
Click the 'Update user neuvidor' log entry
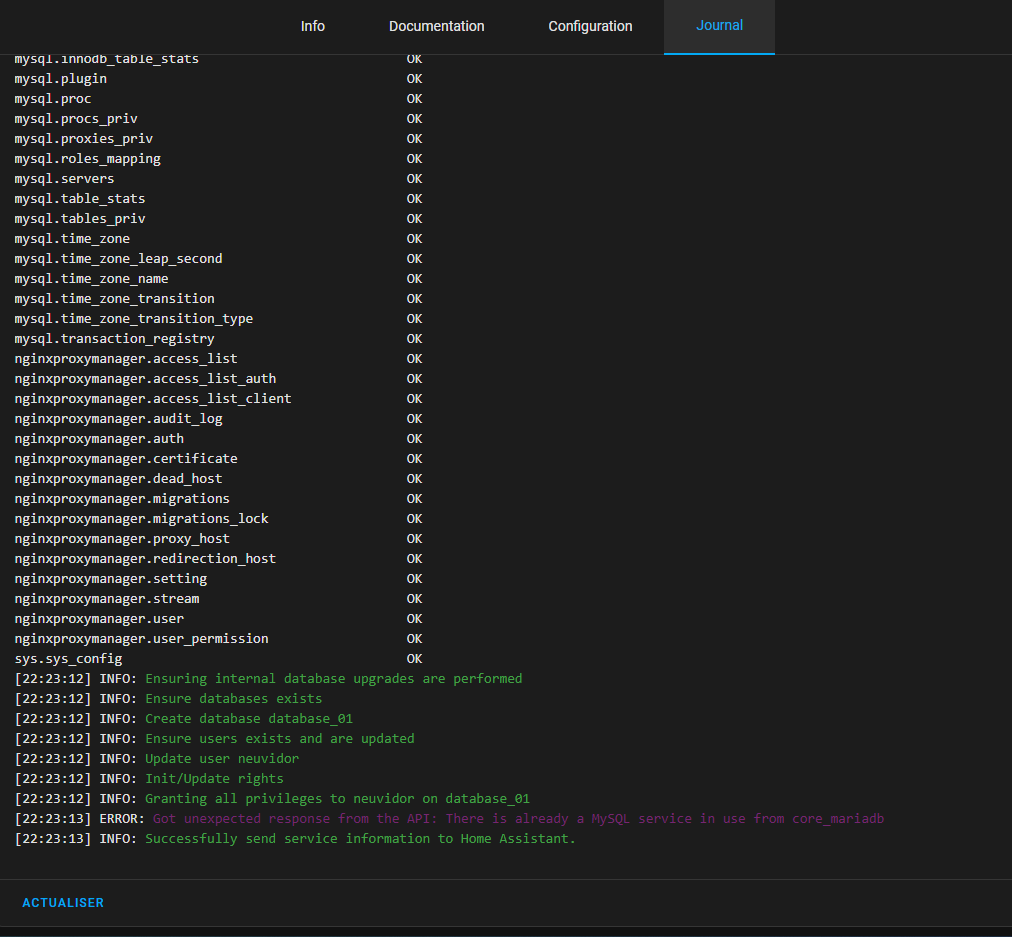coord(221,759)
